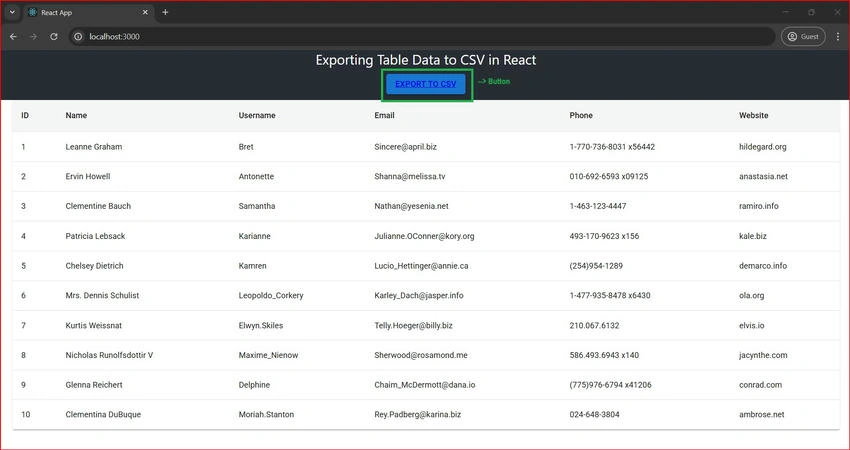Open the Chrome three-dot menu
Screen dimensions: 850x450
(x=838, y=36)
